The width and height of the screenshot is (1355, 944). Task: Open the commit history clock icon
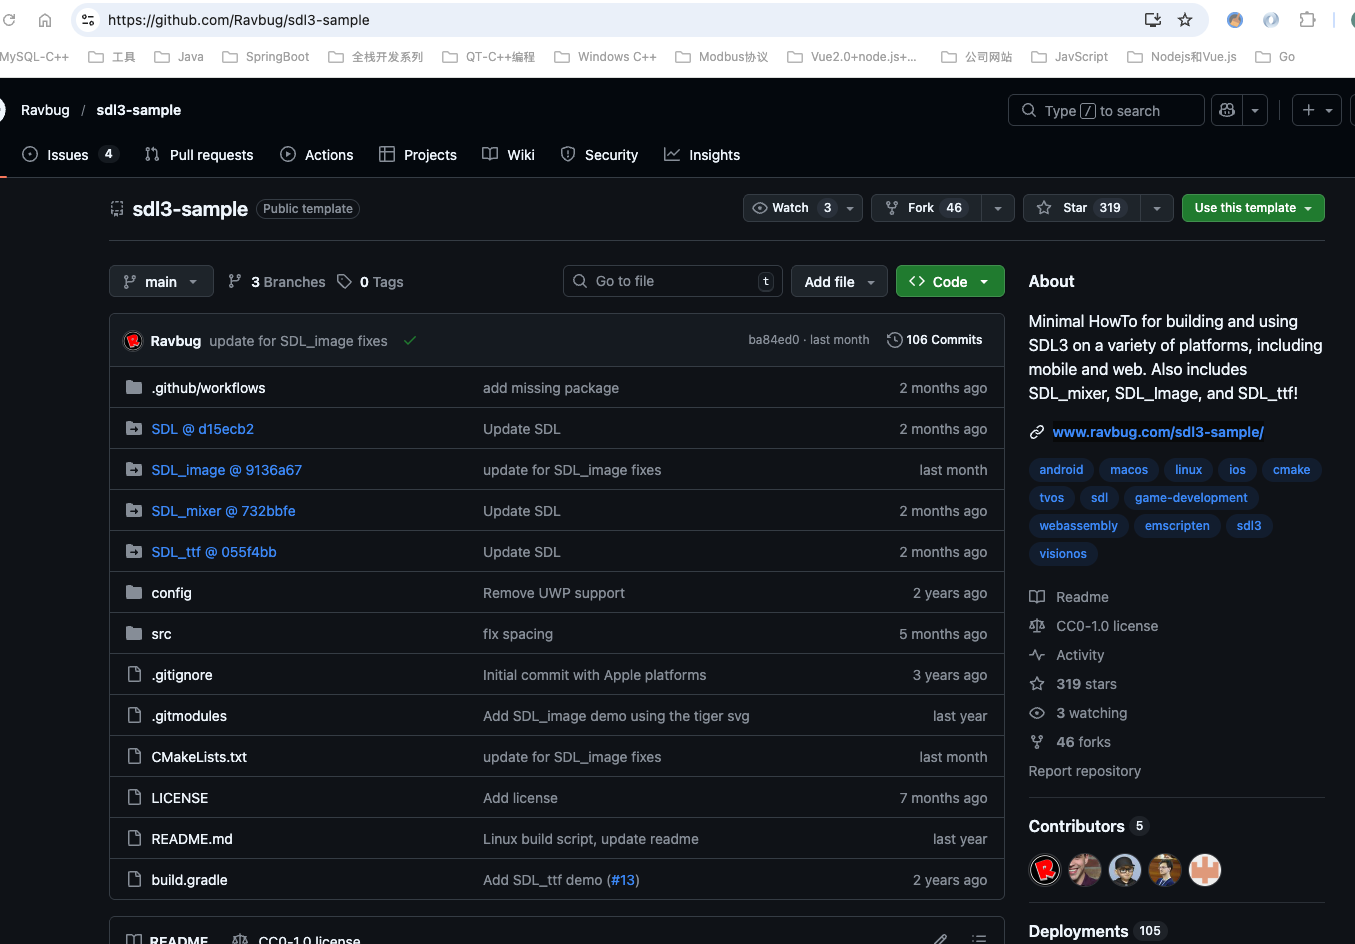[894, 340]
